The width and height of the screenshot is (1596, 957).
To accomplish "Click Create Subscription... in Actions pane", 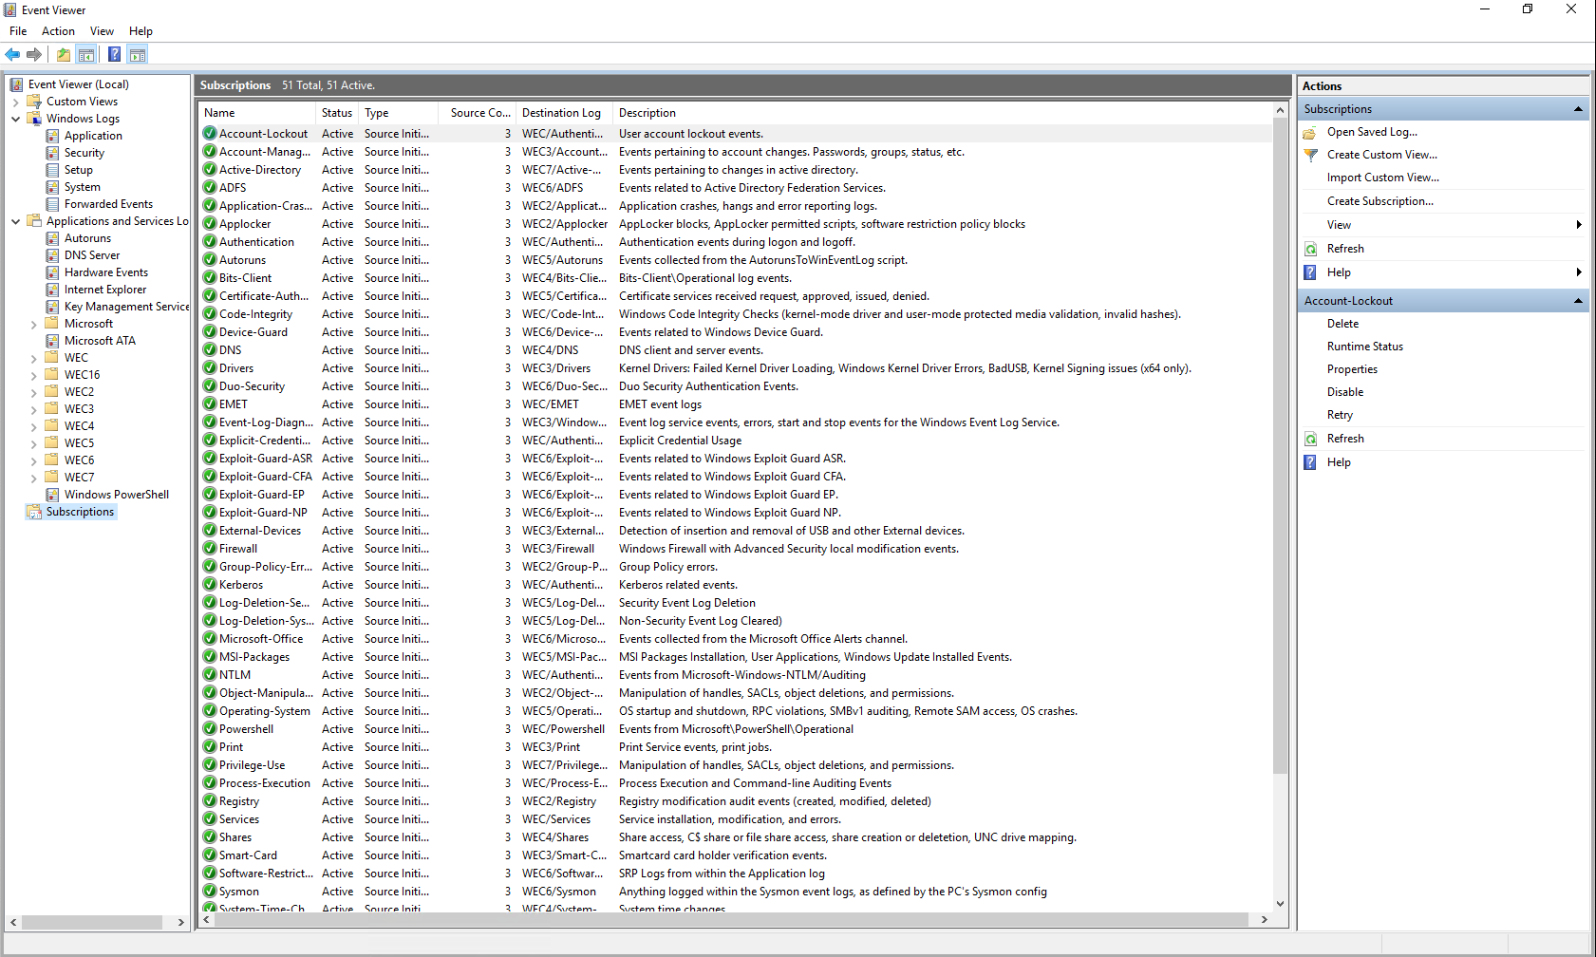I will coord(1380,201).
